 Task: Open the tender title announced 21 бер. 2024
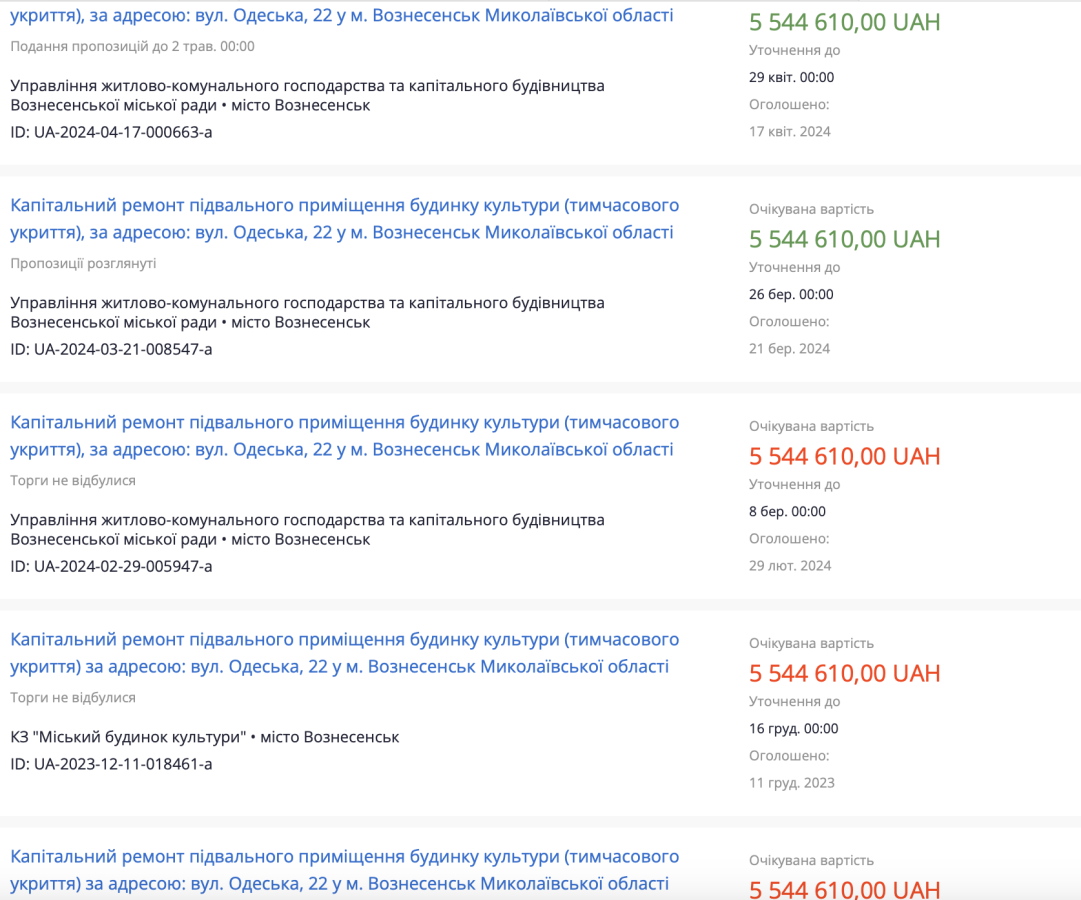344,219
